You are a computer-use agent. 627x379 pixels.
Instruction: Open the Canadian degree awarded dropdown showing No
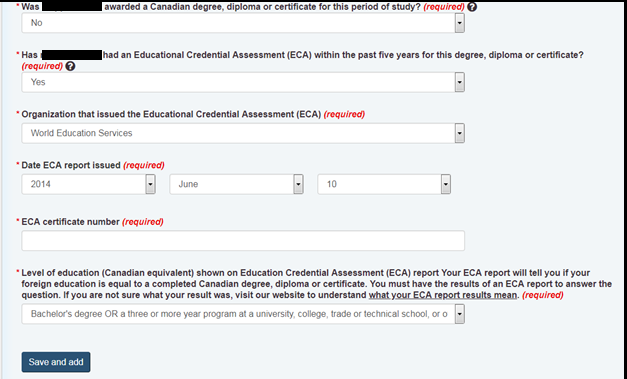pos(243,23)
